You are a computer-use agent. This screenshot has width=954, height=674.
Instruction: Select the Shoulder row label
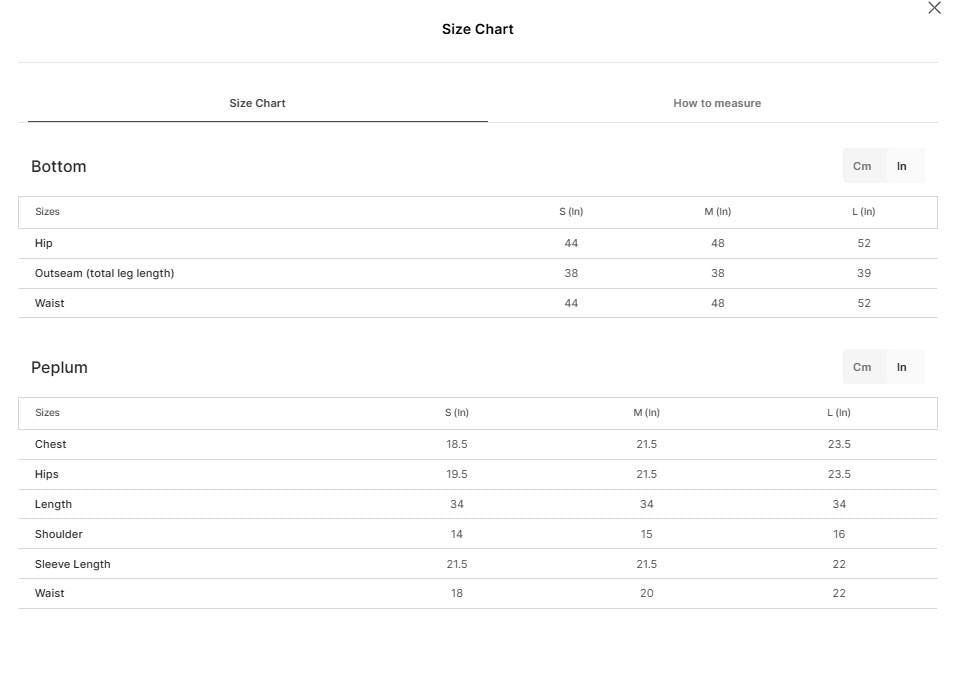[58, 534]
